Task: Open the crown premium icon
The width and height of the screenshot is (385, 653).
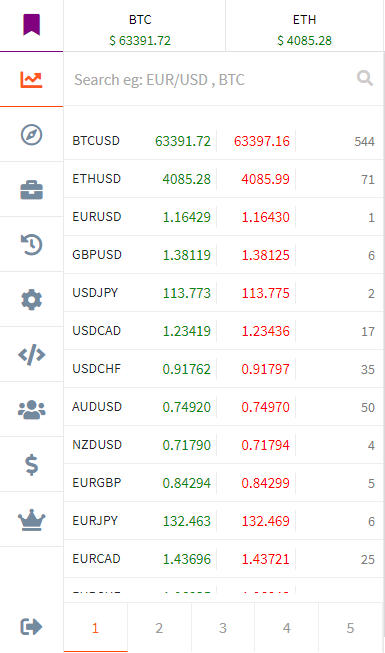Action: [x=32, y=519]
